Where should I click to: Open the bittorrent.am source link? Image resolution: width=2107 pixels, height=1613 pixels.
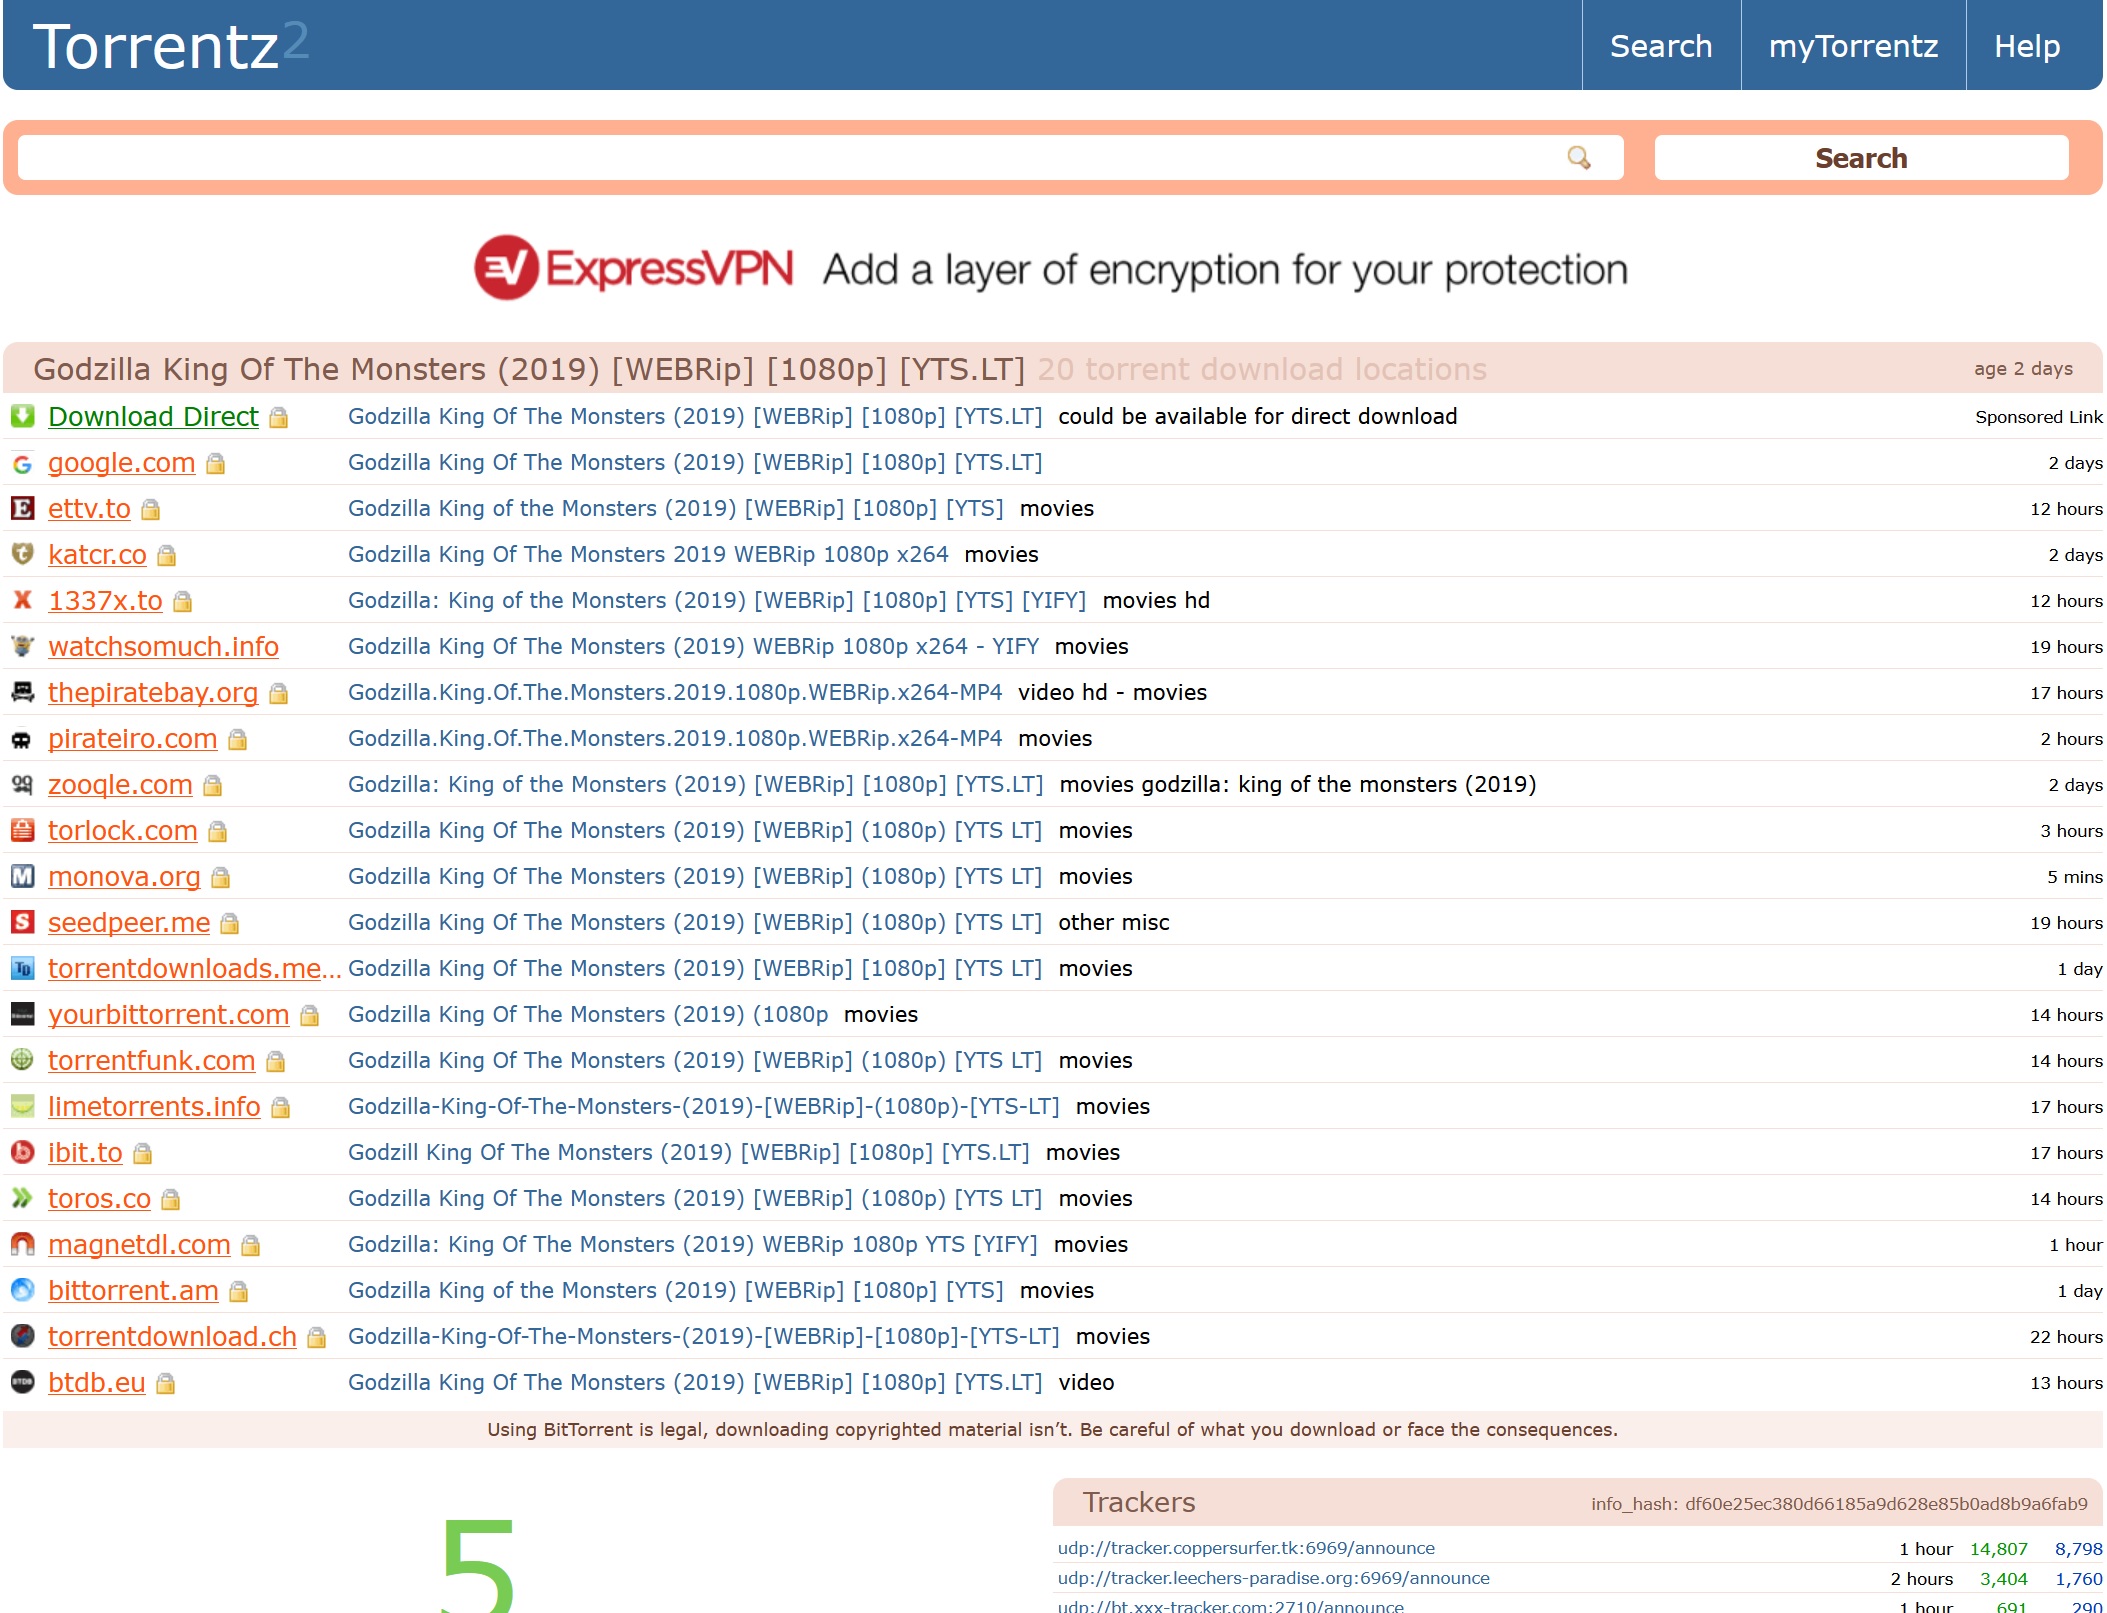133,1290
